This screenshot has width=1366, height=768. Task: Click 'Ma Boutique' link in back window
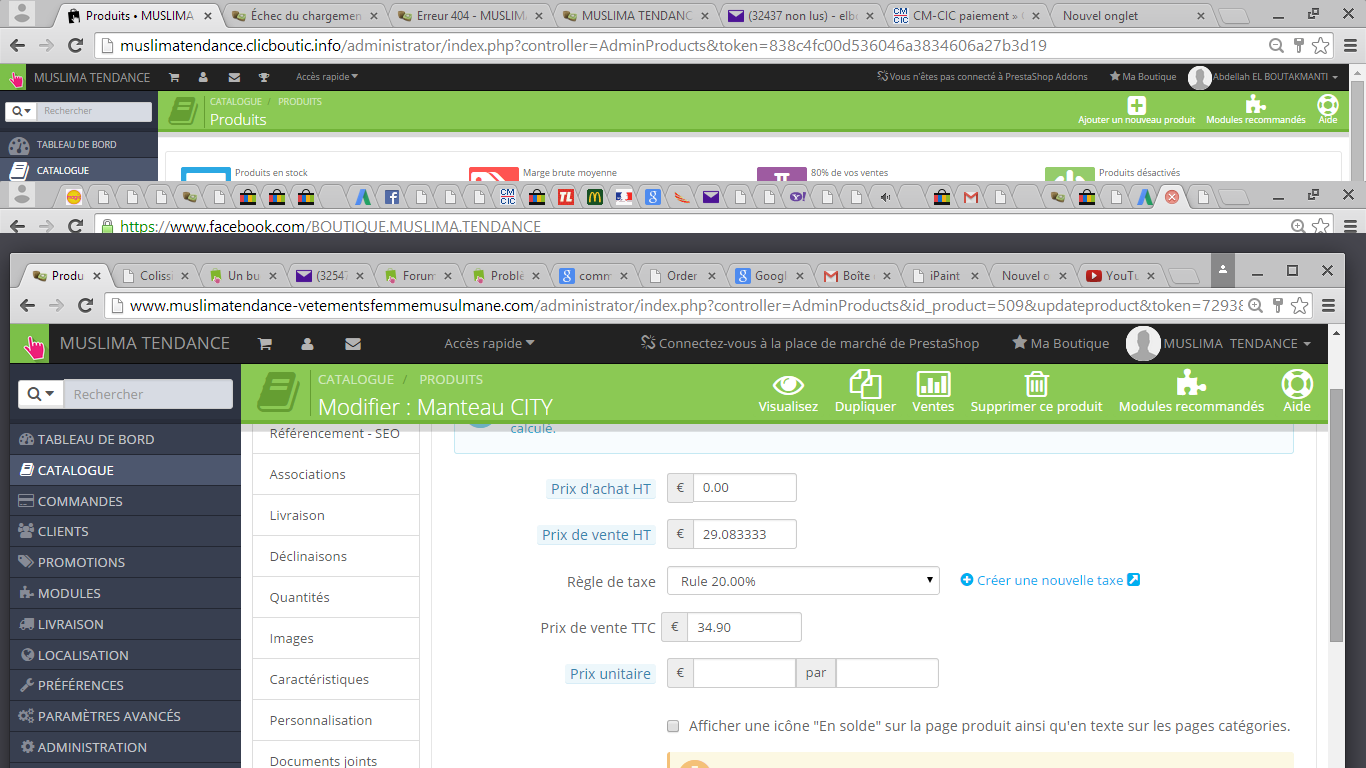(x=1143, y=77)
